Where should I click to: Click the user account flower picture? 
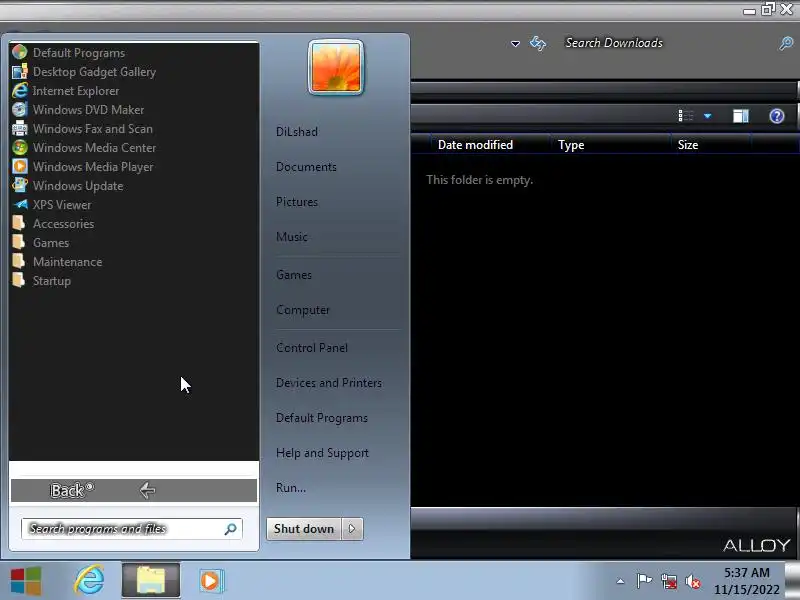pos(336,67)
